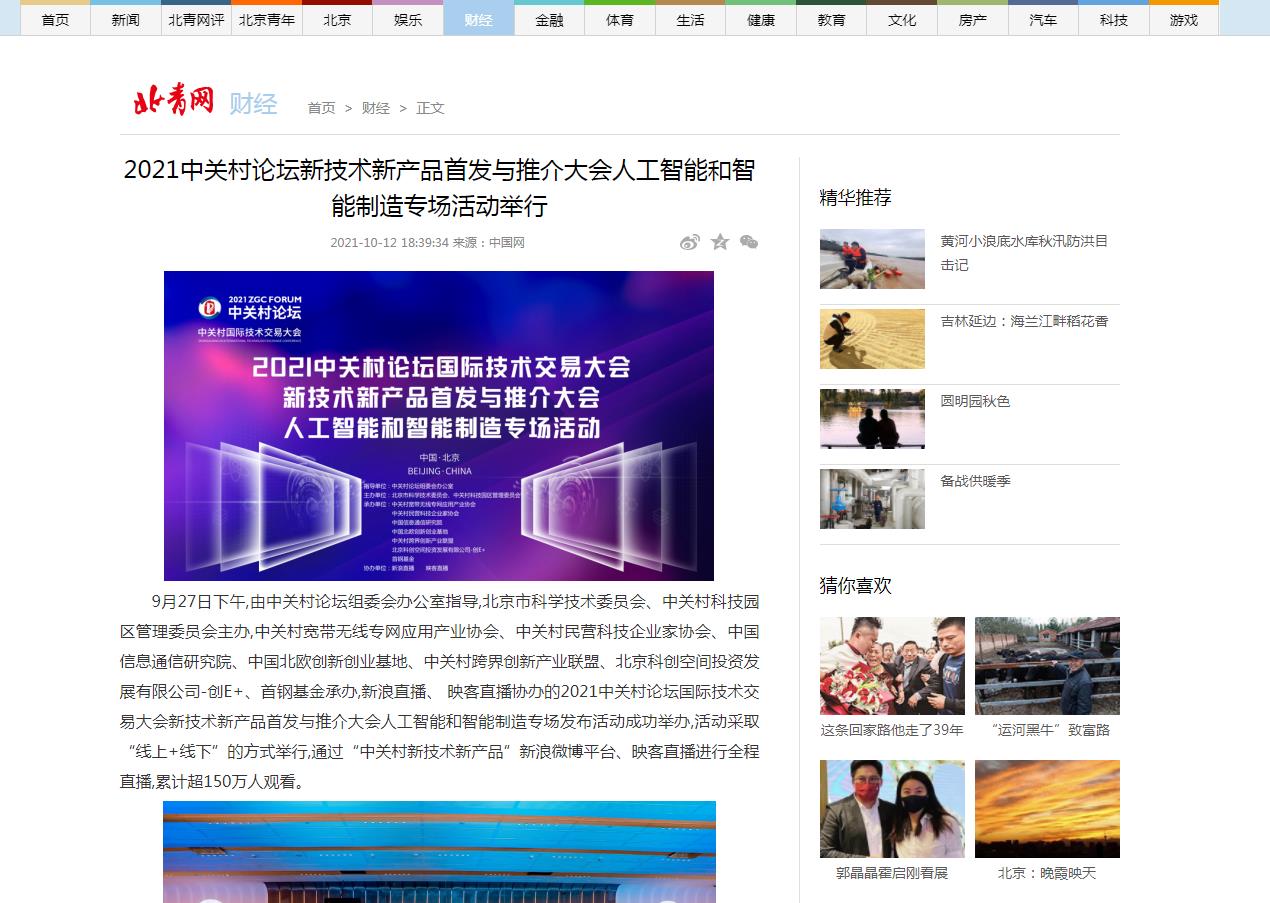This screenshot has height=903, width=1270.
Task: Click the sunset clouds photo
Action: click(1047, 809)
